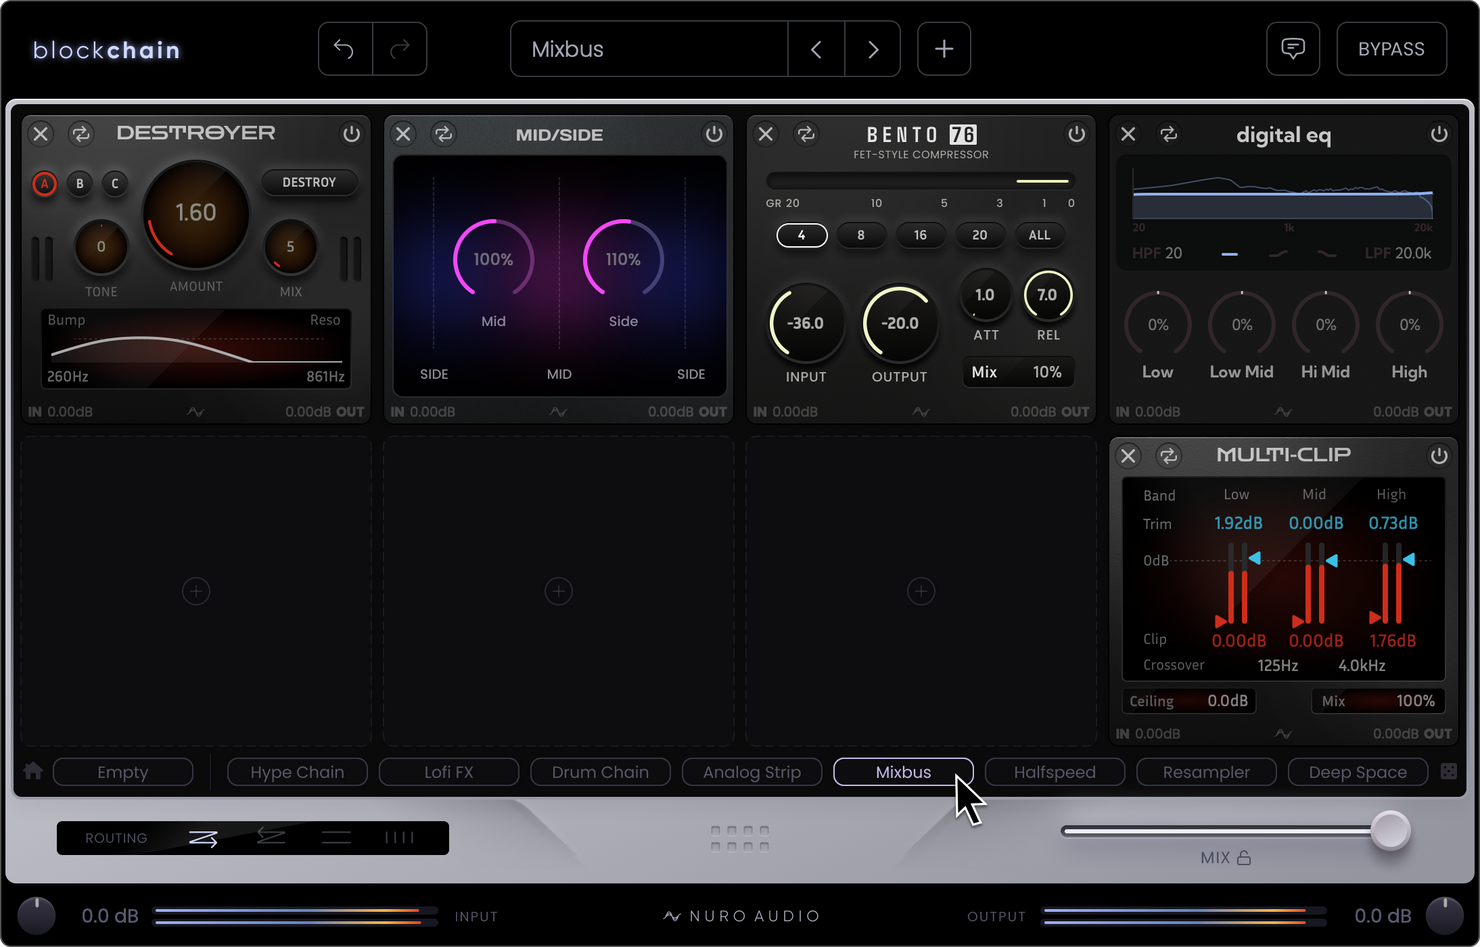Set Bento 76 ratio to 16
Screen dimensions: 1480x947
[x=920, y=235]
